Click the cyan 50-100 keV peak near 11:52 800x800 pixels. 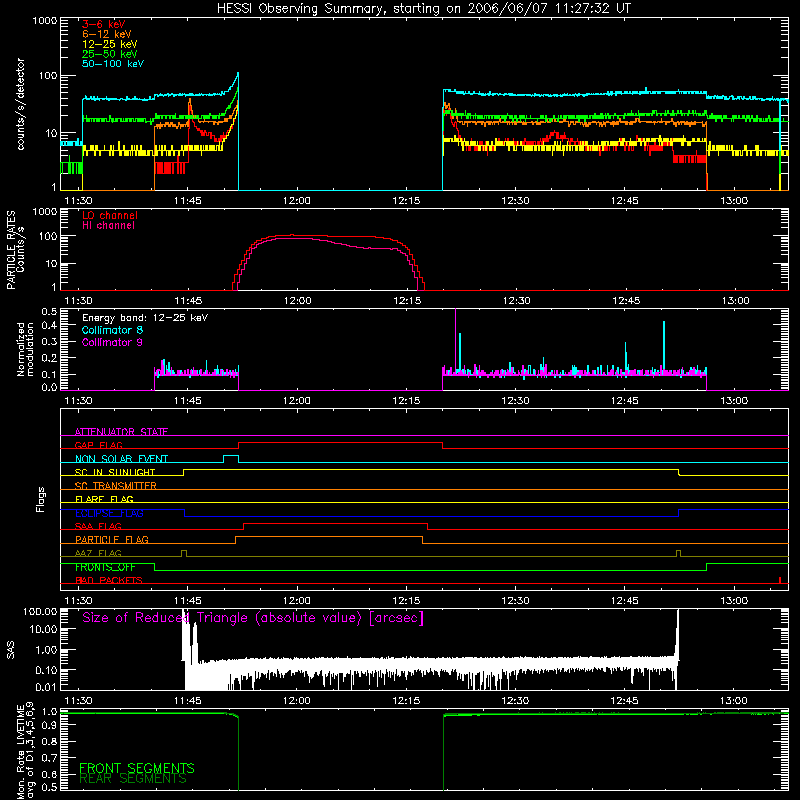tap(237, 74)
